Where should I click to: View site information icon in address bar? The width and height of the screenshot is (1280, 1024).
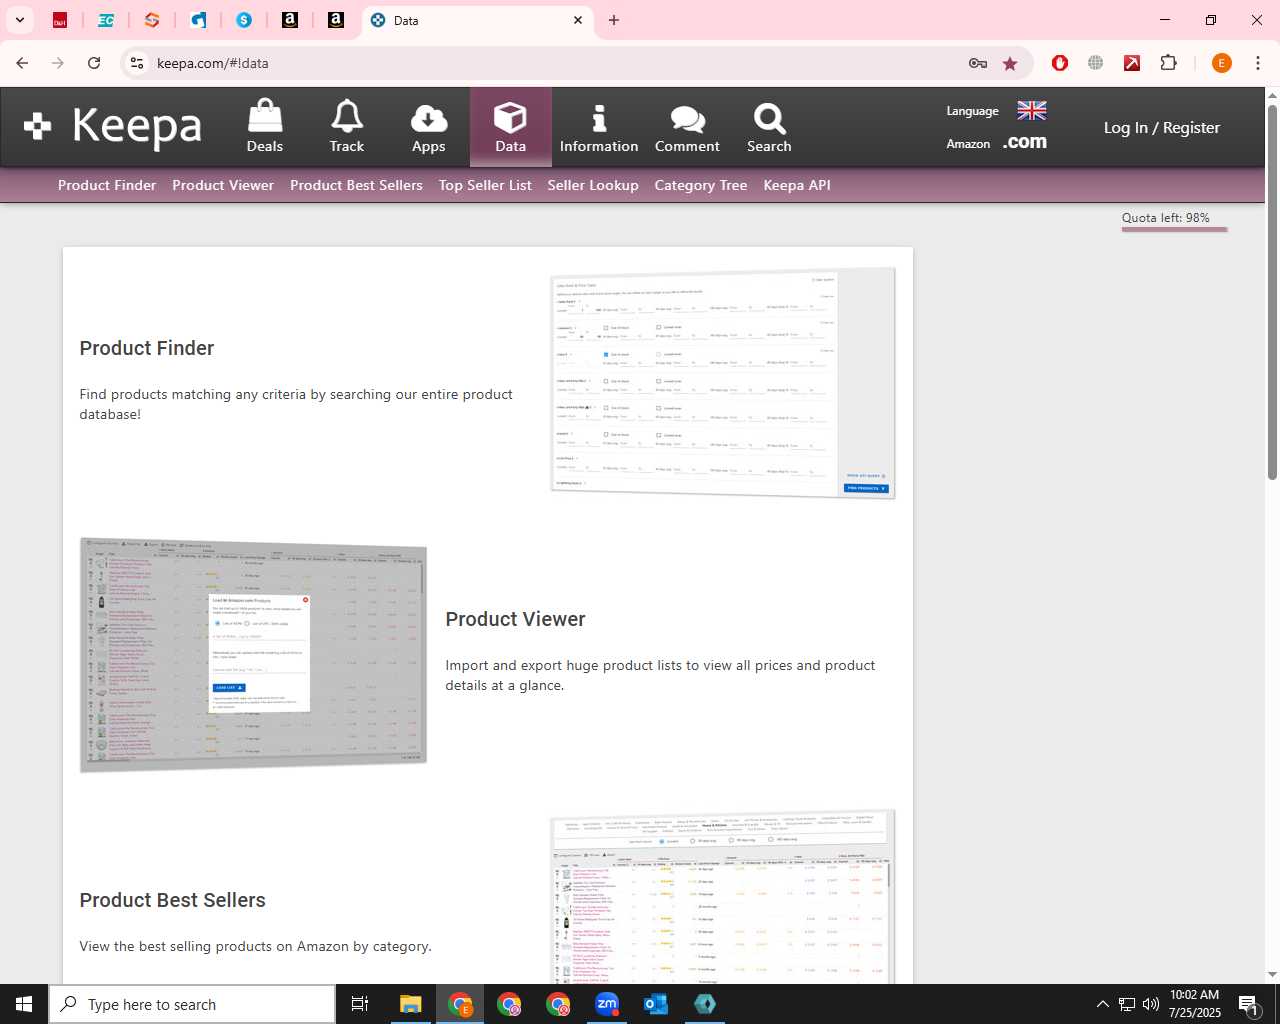point(137,63)
